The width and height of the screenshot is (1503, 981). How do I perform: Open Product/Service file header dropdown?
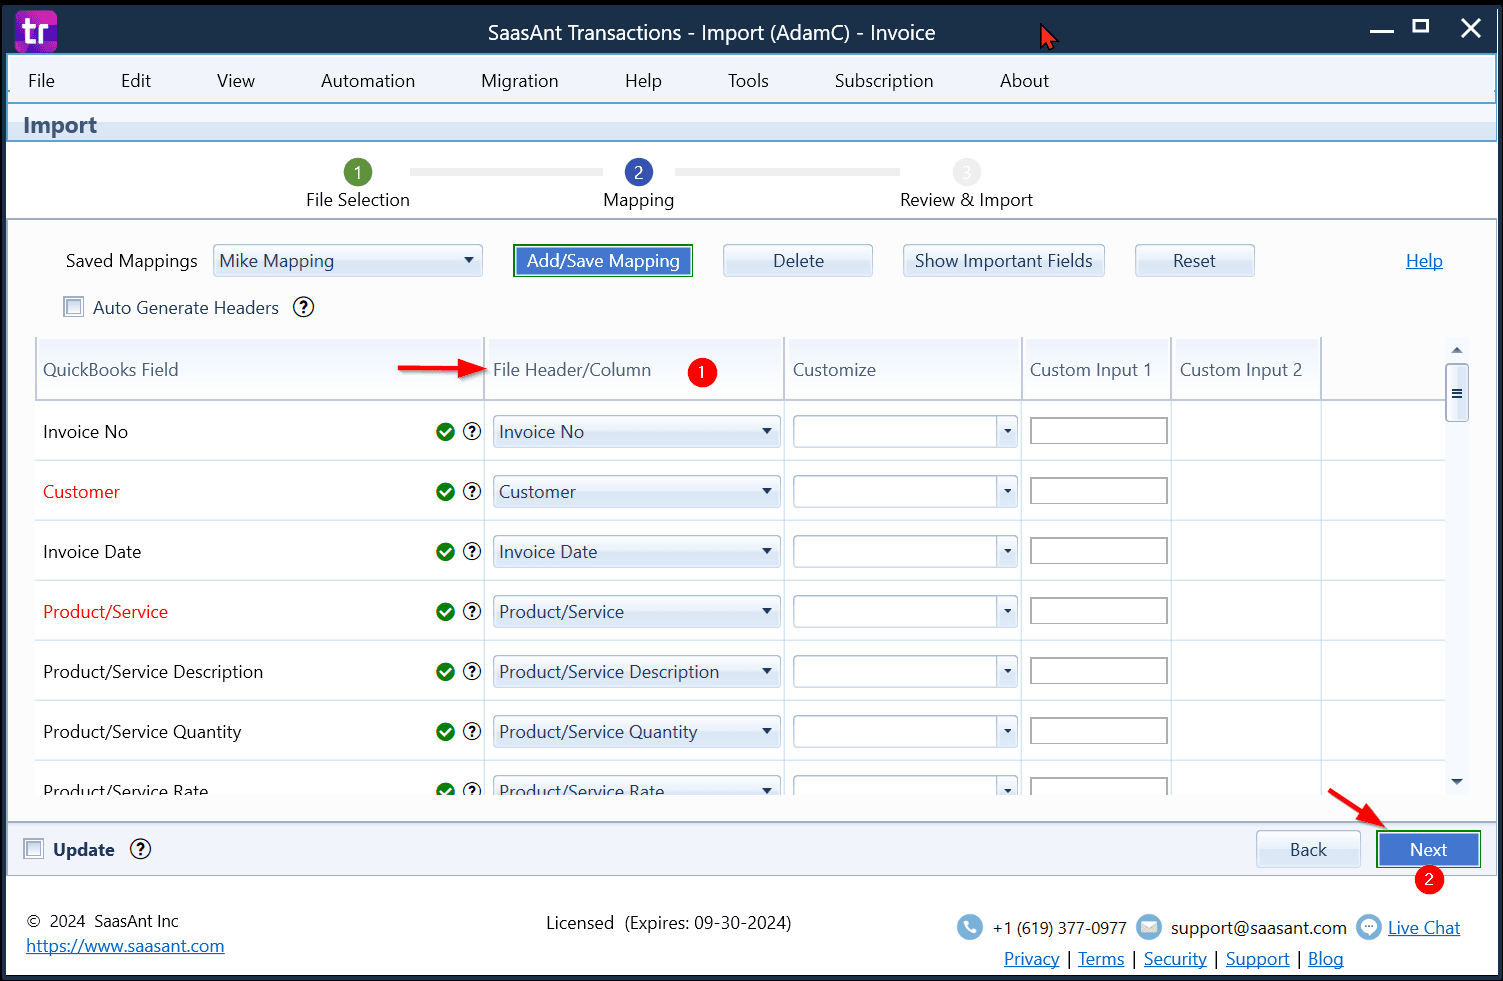636,612
